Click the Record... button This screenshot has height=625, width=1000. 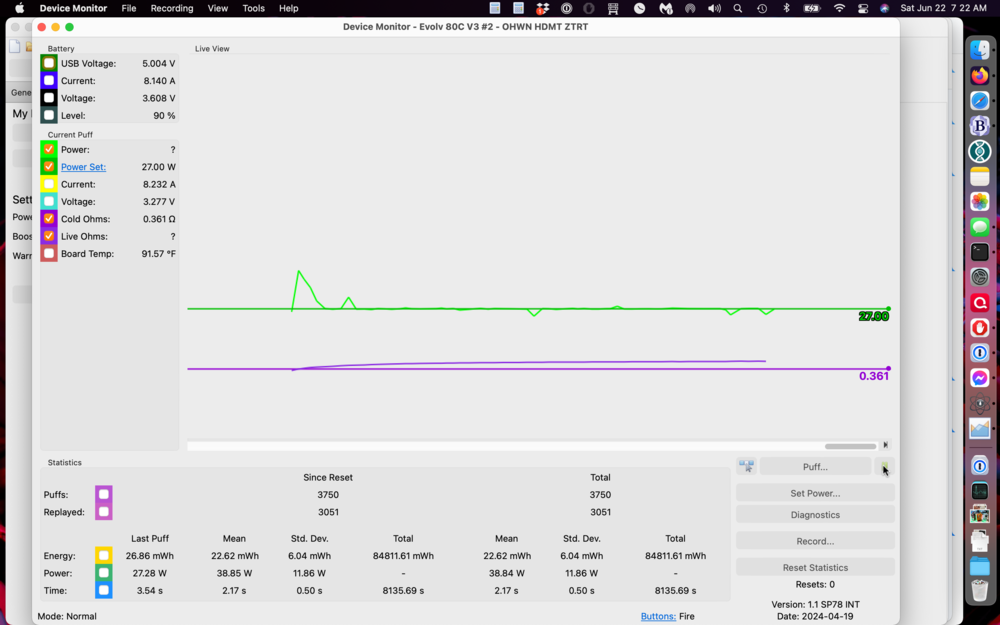point(815,541)
